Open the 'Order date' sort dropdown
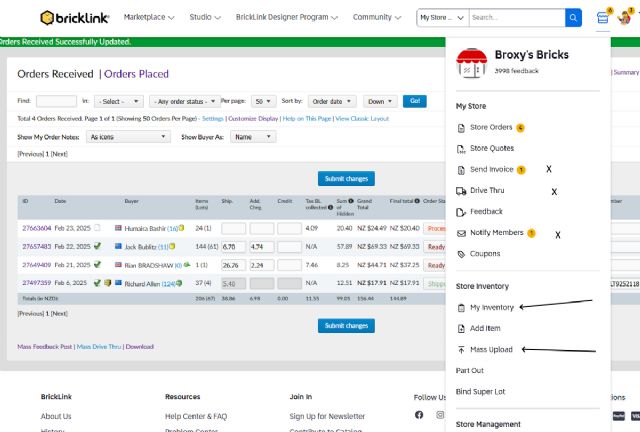Screen dimensions: 640x432 pos(331,101)
